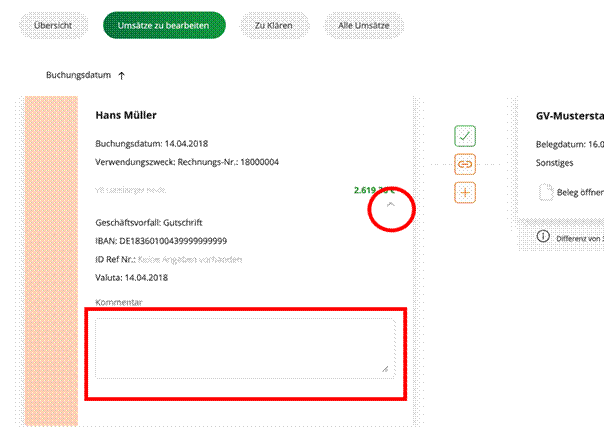Click the IBAN DE18360100439999999999 line
This screenshot has width=604, height=428.
click(x=161, y=241)
